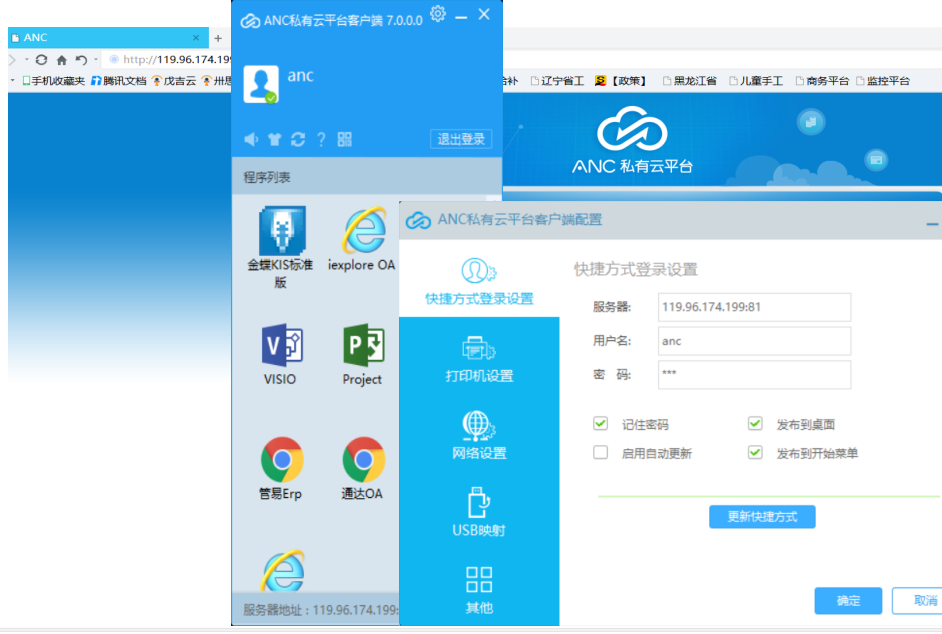Viewport: 942px width, 634px height.
Task: Confirm settings with 确定 button
Action: pyautogui.click(x=848, y=600)
